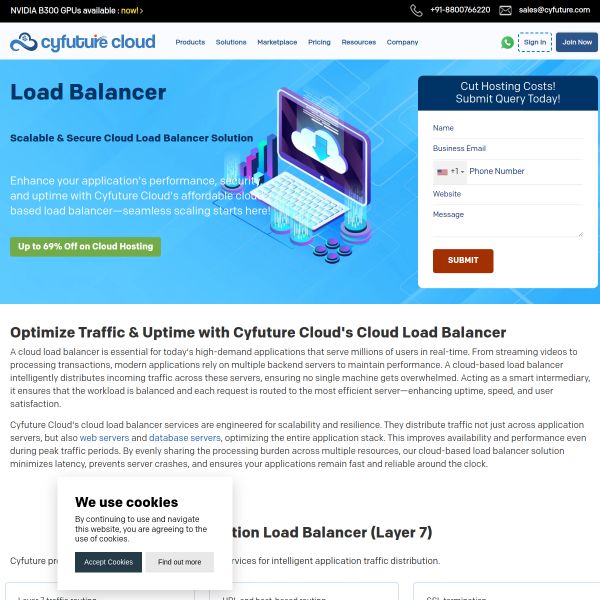Open the Products menu
This screenshot has width=600, height=600.
click(x=190, y=42)
